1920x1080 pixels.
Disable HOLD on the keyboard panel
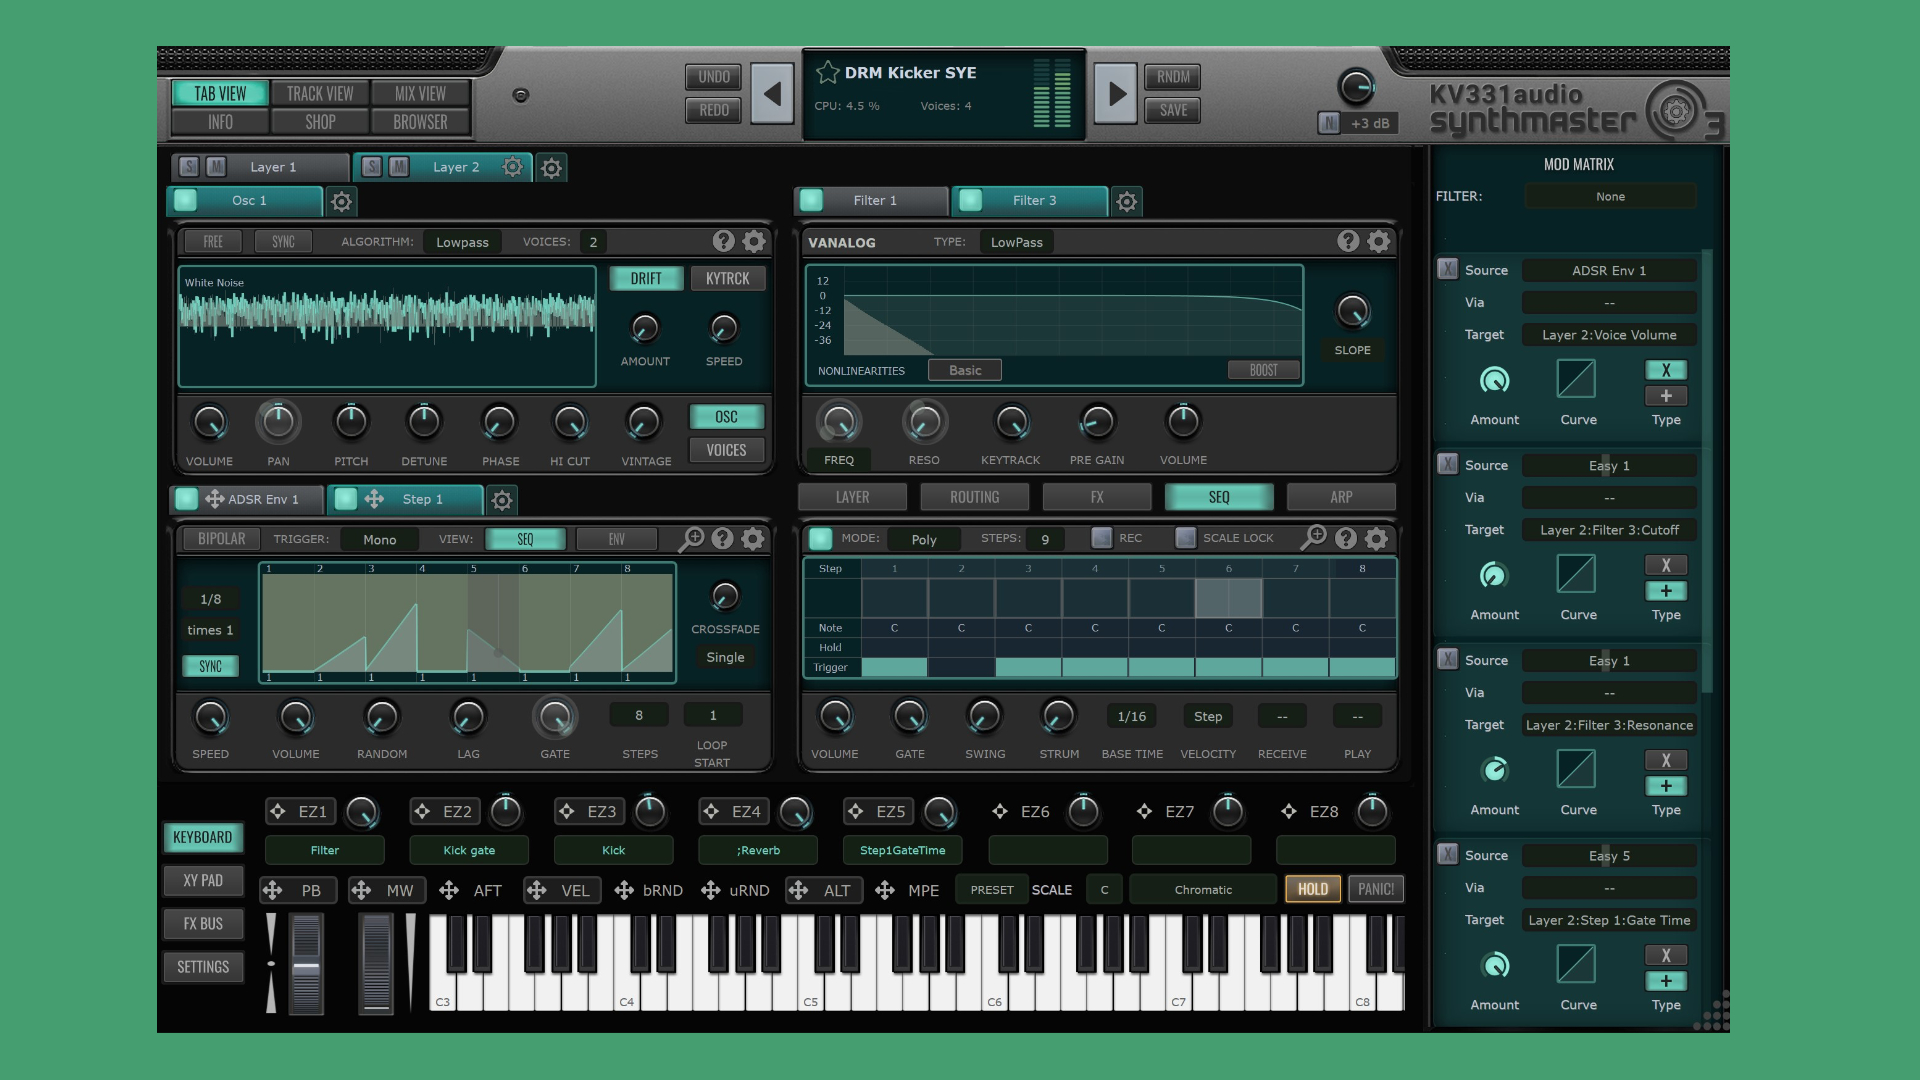coord(1311,888)
